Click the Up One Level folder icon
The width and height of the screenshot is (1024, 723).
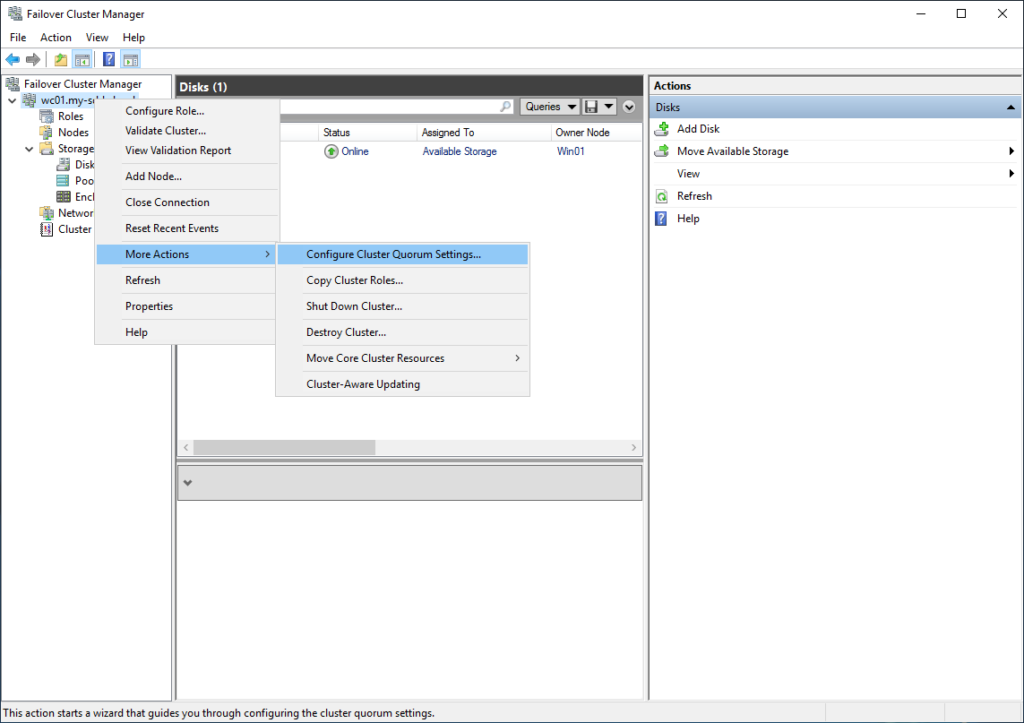pos(61,60)
